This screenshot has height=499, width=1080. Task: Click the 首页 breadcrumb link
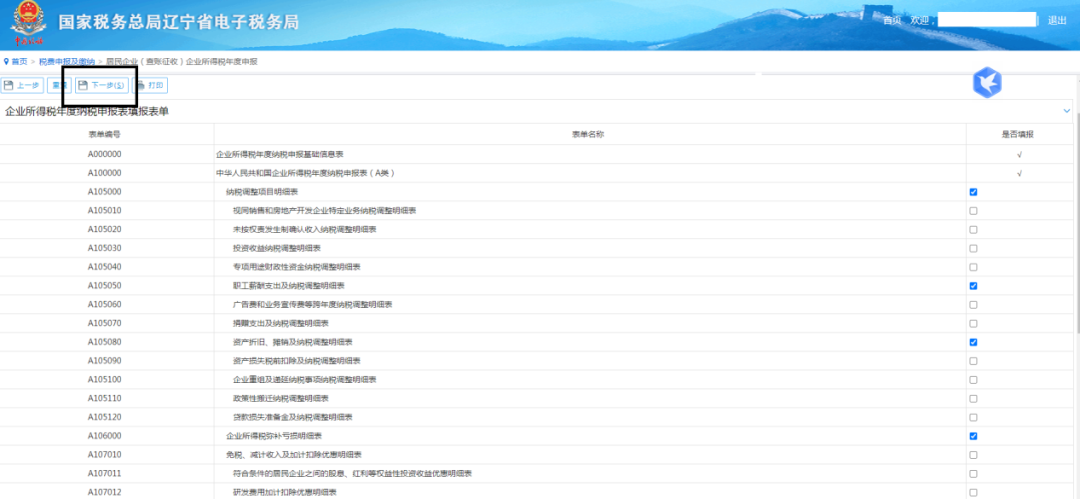(20, 62)
